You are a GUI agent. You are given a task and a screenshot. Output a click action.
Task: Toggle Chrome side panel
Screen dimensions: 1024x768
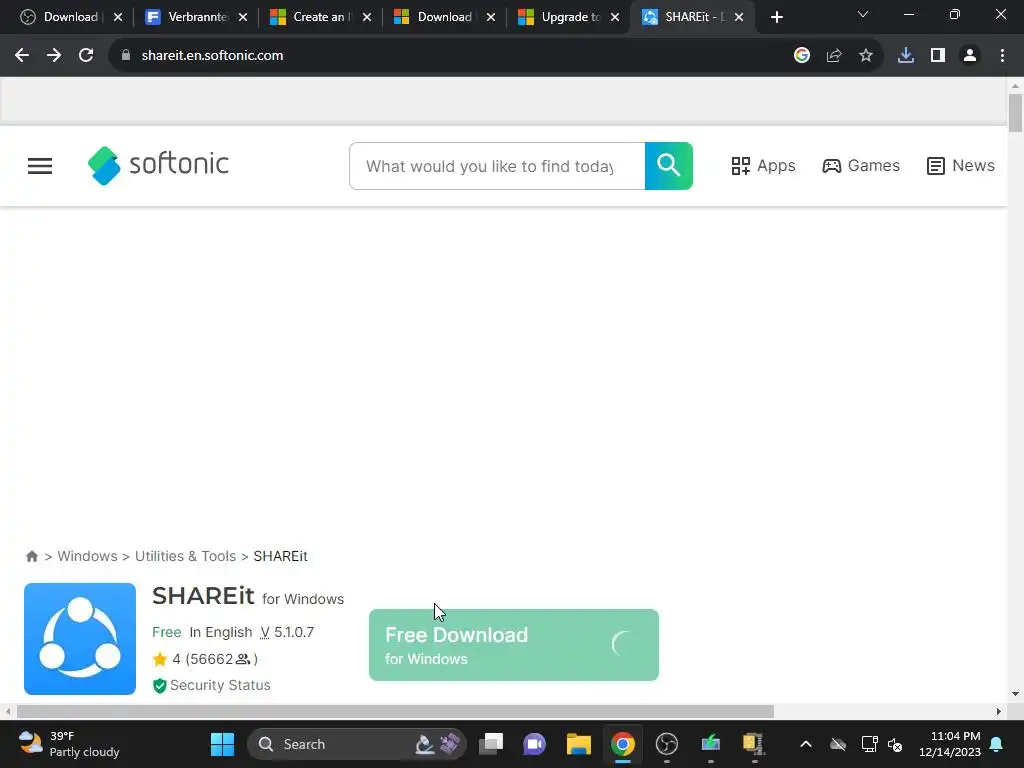coord(938,56)
